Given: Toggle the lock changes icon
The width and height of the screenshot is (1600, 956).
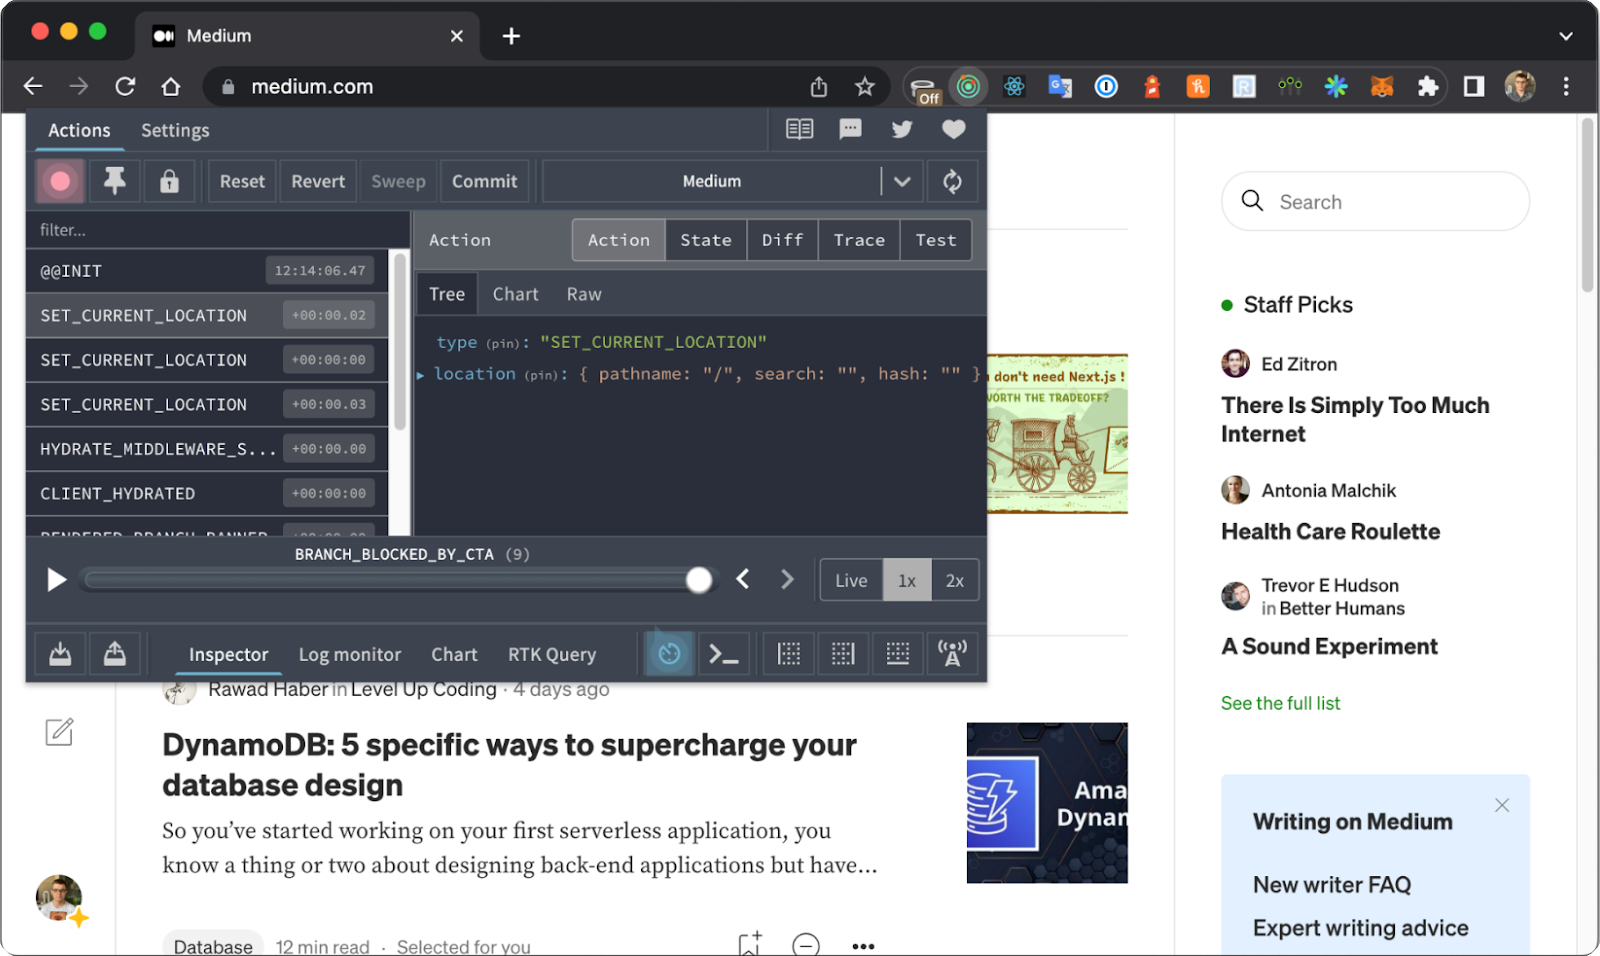Looking at the screenshot, I should 170,181.
